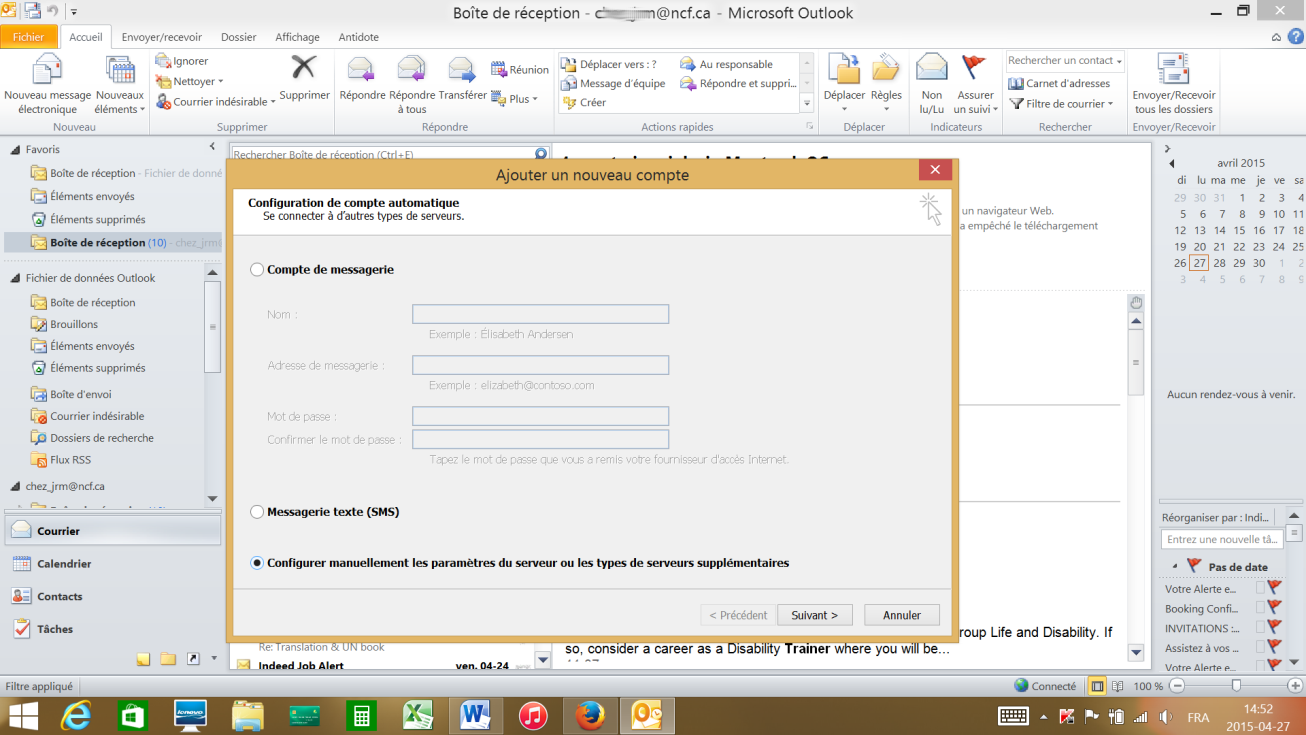Click the Annuler button
This screenshot has width=1306, height=735.
(x=902, y=615)
